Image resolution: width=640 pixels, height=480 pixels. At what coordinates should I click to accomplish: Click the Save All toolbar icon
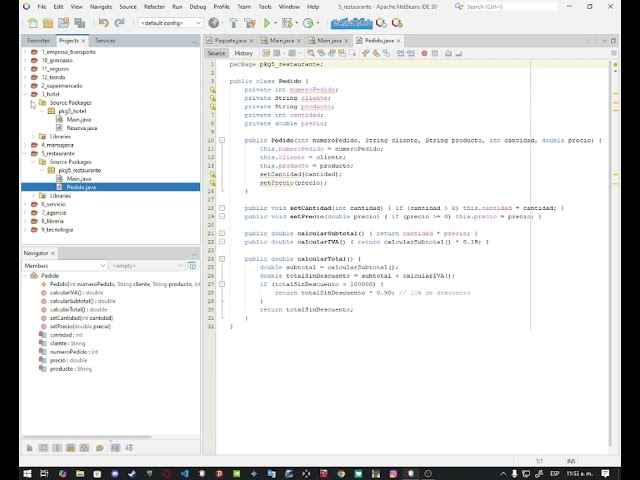pyautogui.click(x=80, y=23)
